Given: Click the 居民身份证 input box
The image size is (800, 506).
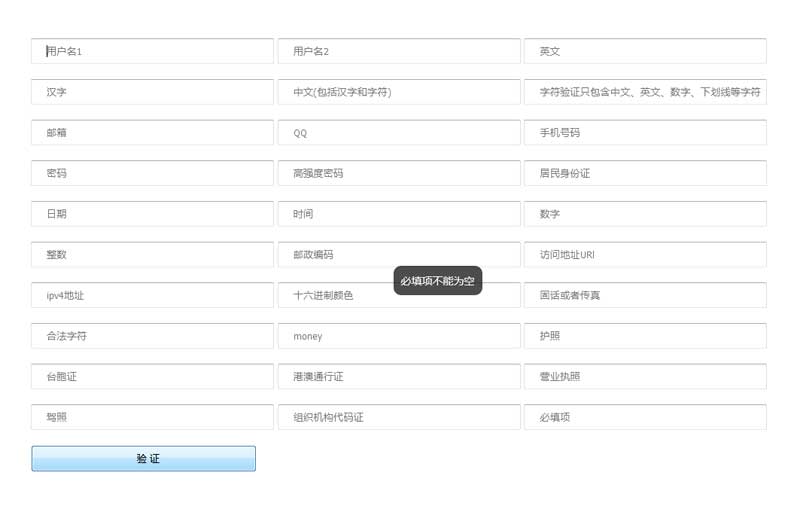Looking at the screenshot, I should click(x=645, y=173).
